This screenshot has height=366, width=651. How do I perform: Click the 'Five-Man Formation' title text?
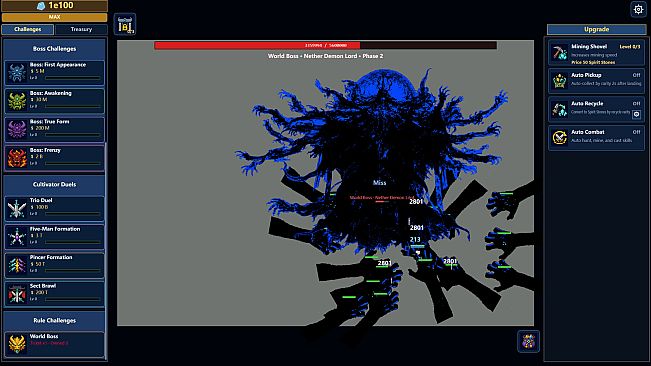(x=55, y=229)
